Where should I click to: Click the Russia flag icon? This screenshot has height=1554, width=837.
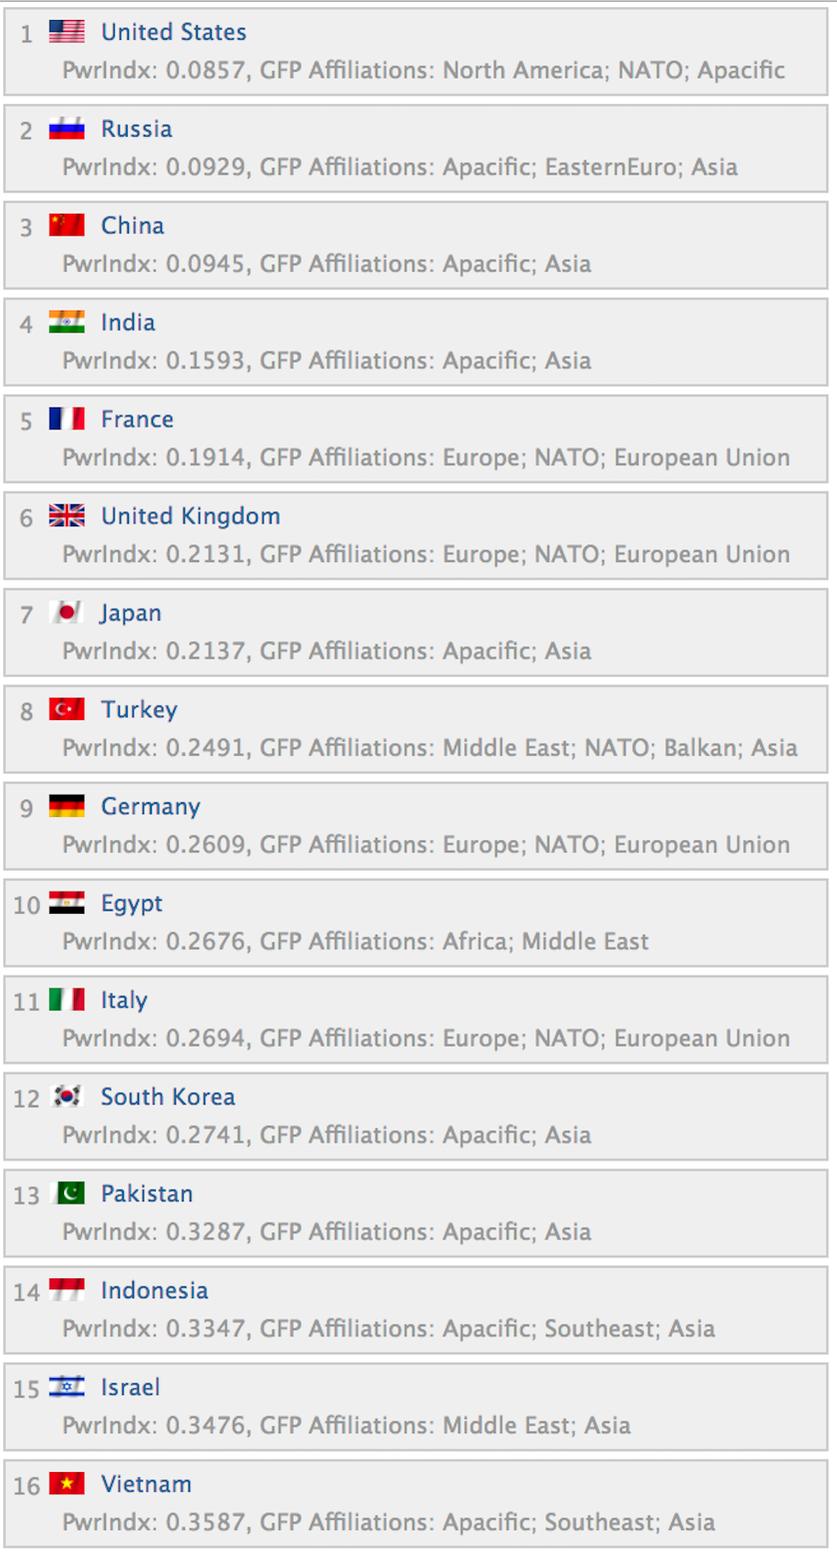coord(67,129)
